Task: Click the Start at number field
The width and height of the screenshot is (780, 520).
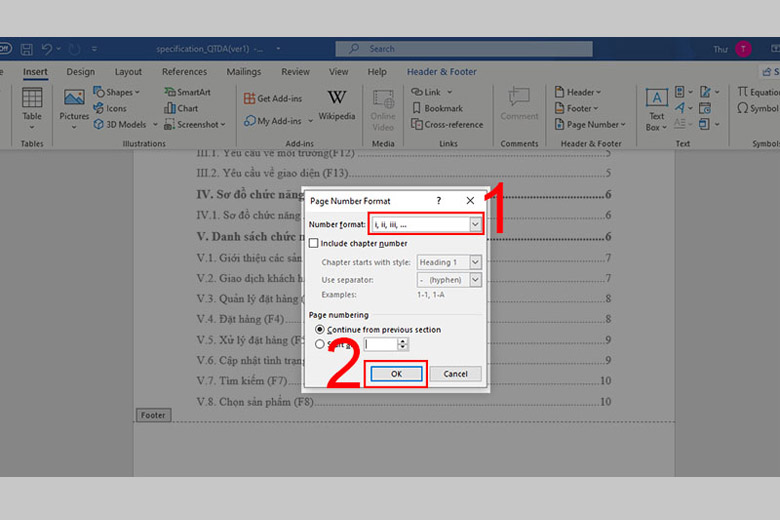Action: click(381, 344)
